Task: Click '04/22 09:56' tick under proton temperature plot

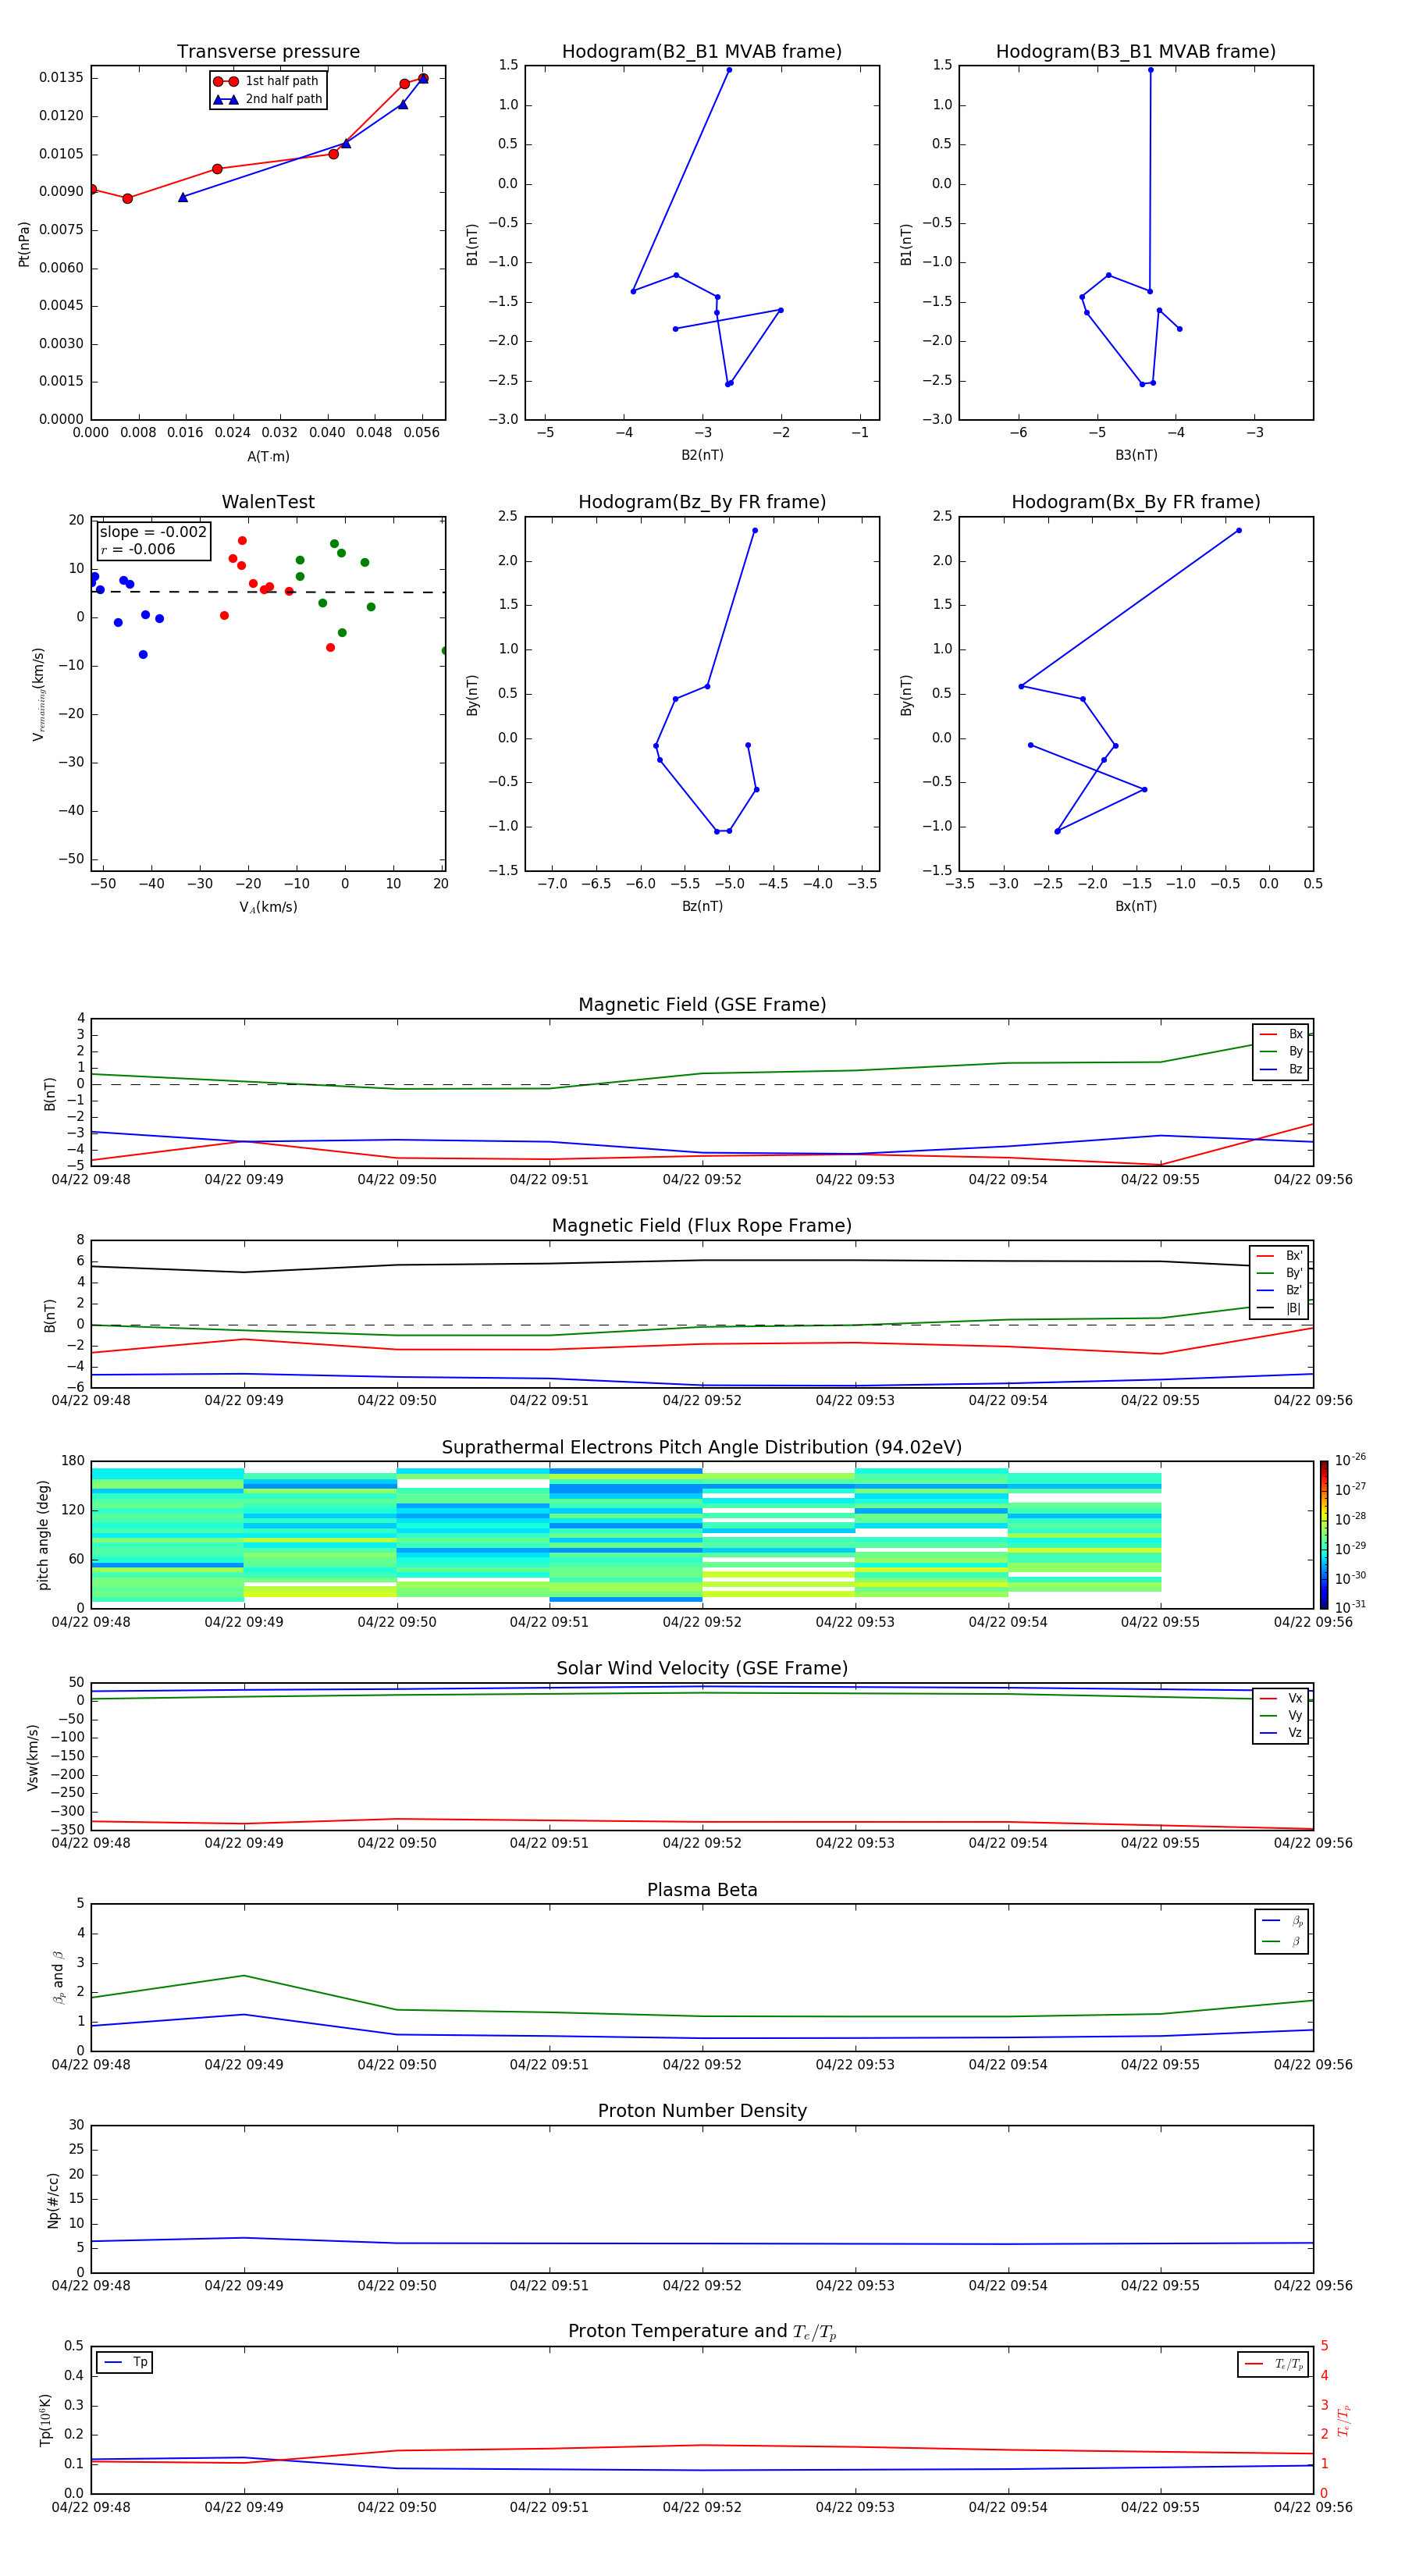Action: tap(1313, 2507)
